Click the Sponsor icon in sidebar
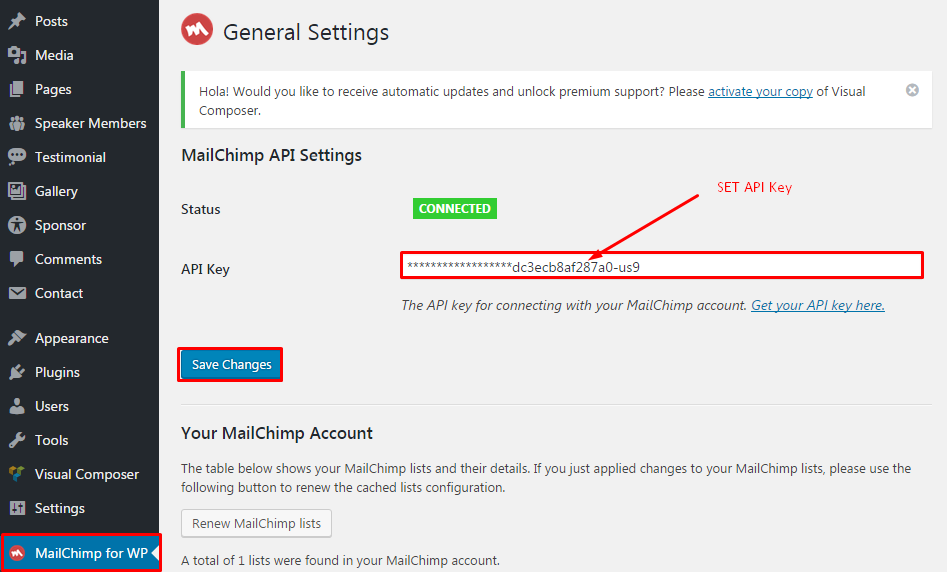The width and height of the screenshot is (947, 572). point(17,225)
